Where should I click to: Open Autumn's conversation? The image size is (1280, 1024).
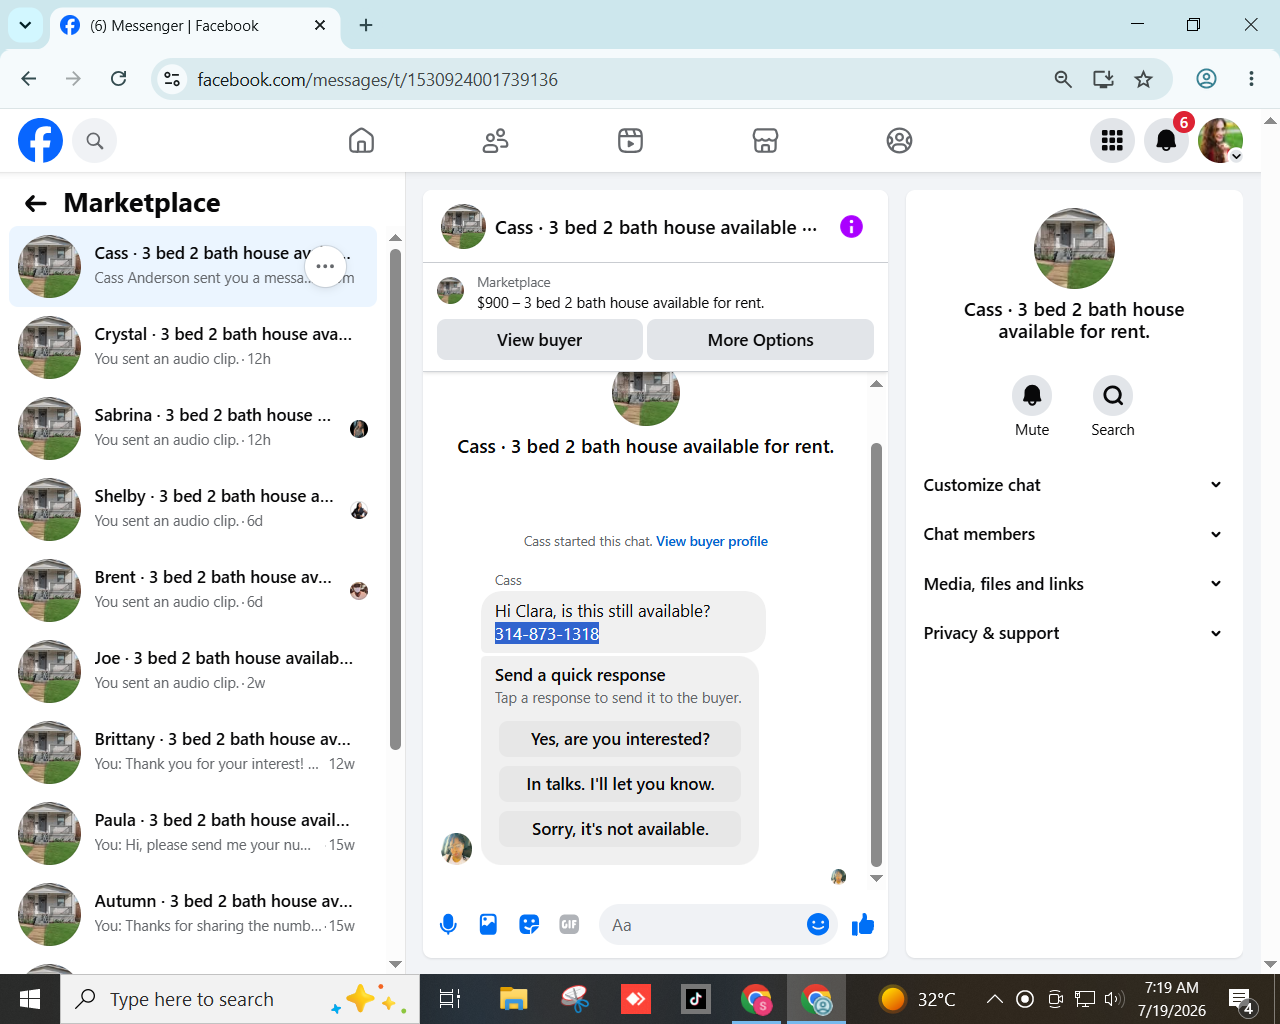(193, 914)
